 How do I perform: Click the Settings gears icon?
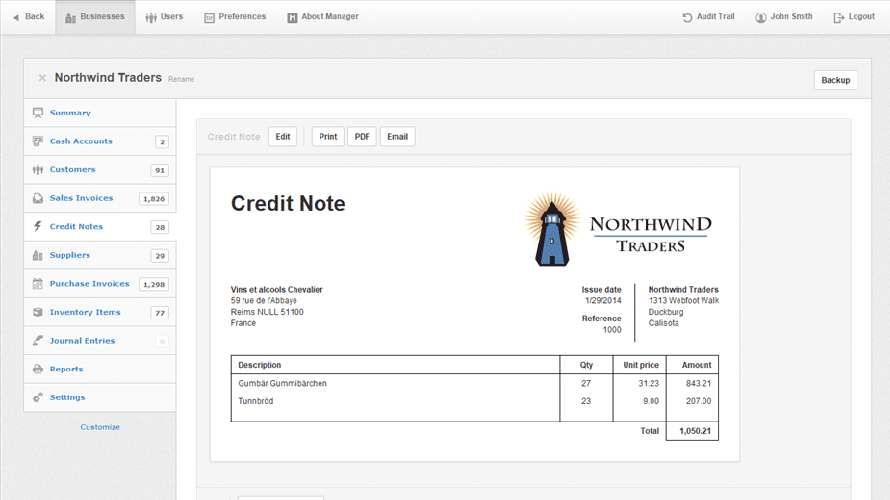38,398
